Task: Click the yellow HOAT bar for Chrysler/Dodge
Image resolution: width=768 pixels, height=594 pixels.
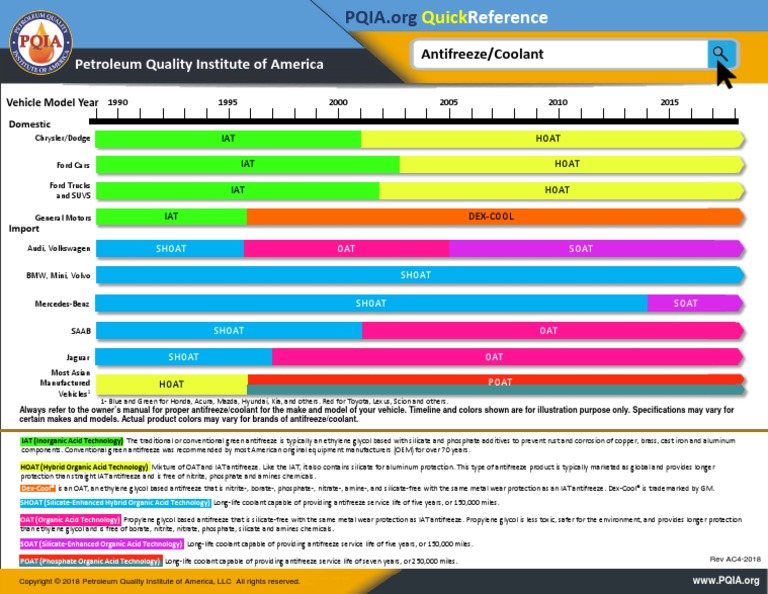Action: (x=552, y=139)
